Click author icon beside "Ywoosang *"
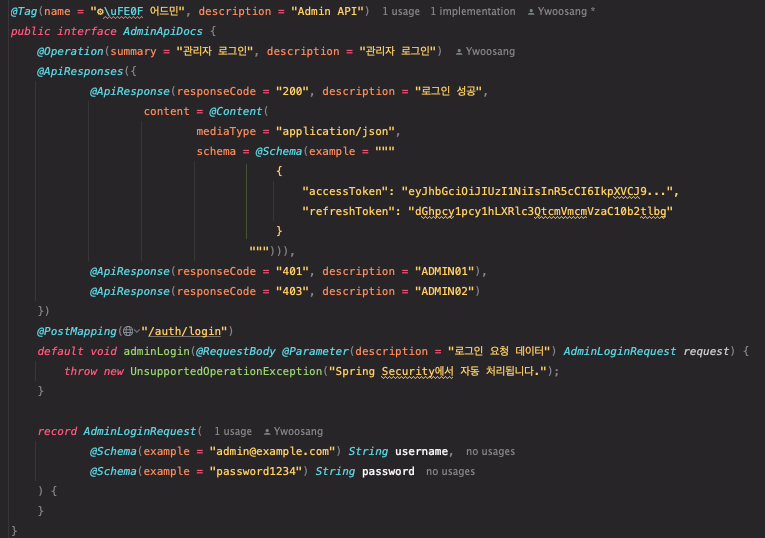Viewport: 765px width, 538px height. 531,12
